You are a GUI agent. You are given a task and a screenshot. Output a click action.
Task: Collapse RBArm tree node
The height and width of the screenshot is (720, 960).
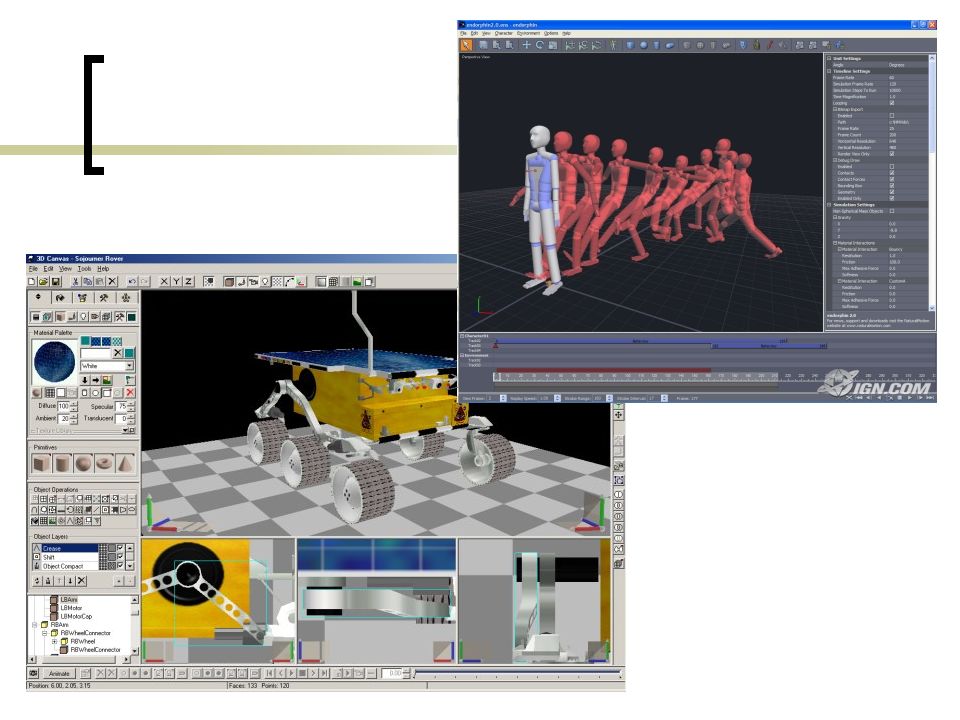[x=34, y=624]
